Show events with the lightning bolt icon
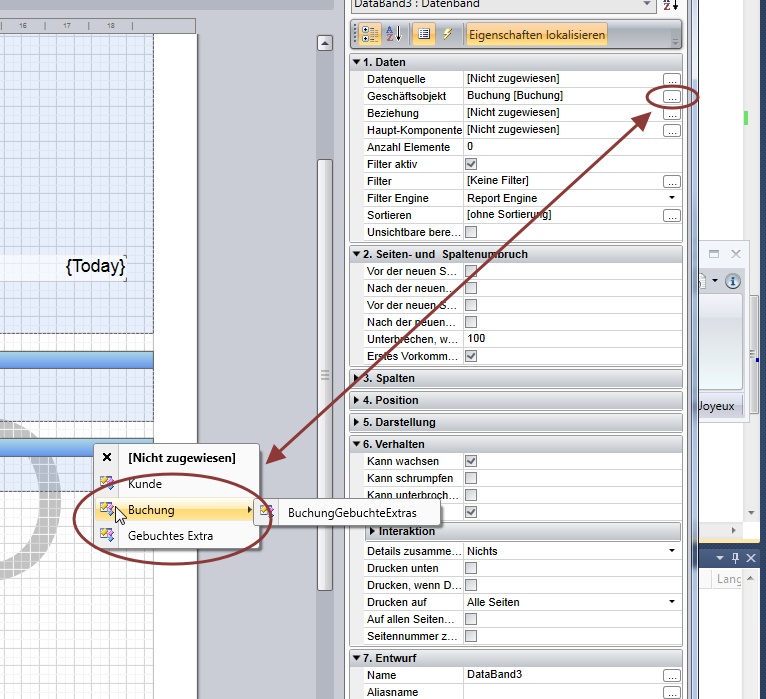Screen dimensions: 766x699 click(447, 34)
